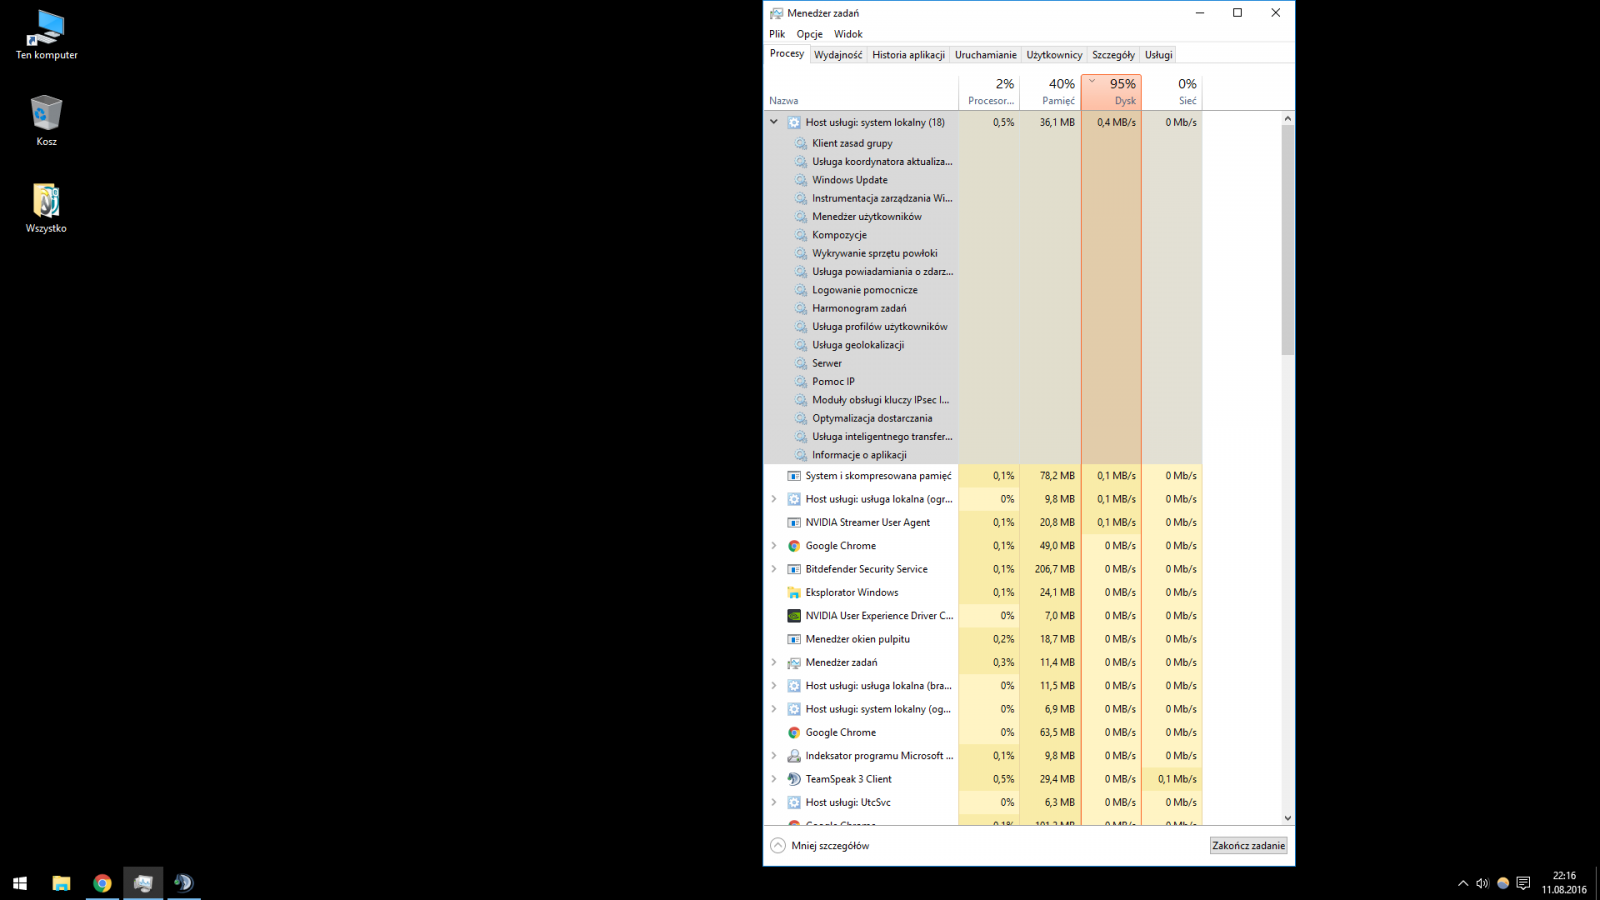Expand Bitdefender Security Service group
The image size is (1600, 900).
773,569
